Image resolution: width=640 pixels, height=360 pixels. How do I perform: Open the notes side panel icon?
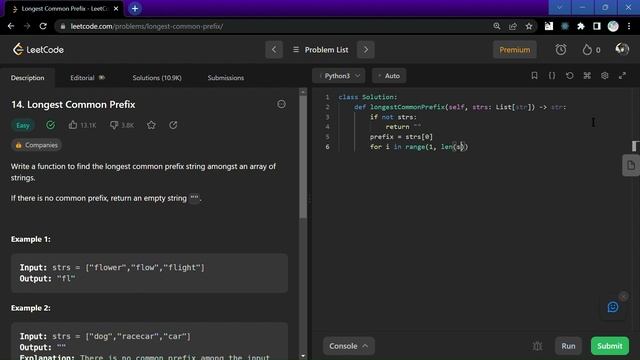pos(631,165)
